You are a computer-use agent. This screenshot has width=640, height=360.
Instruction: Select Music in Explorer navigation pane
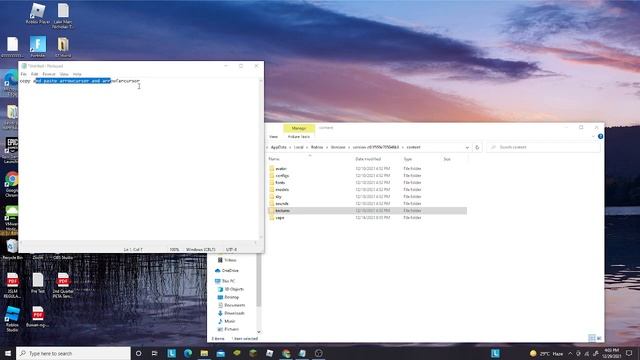coord(226,321)
